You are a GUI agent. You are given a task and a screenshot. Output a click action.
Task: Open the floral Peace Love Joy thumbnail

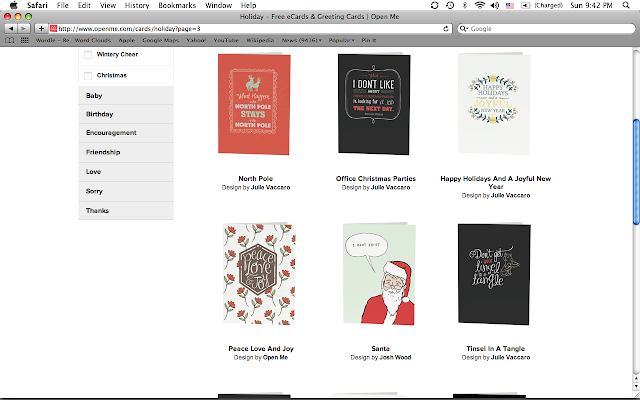tap(259, 274)
